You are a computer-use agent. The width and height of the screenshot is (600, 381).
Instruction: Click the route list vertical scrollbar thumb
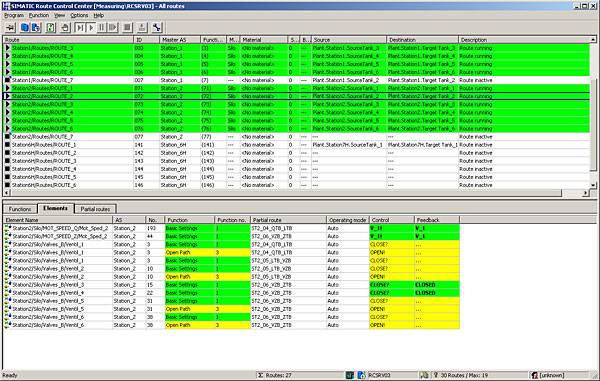click(x=593, y=124)
